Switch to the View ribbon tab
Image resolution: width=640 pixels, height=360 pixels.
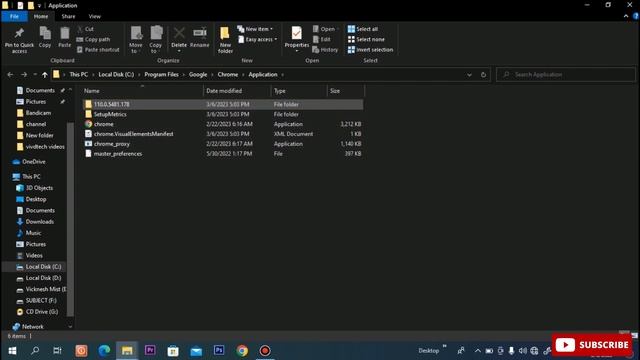coord(95,16)
